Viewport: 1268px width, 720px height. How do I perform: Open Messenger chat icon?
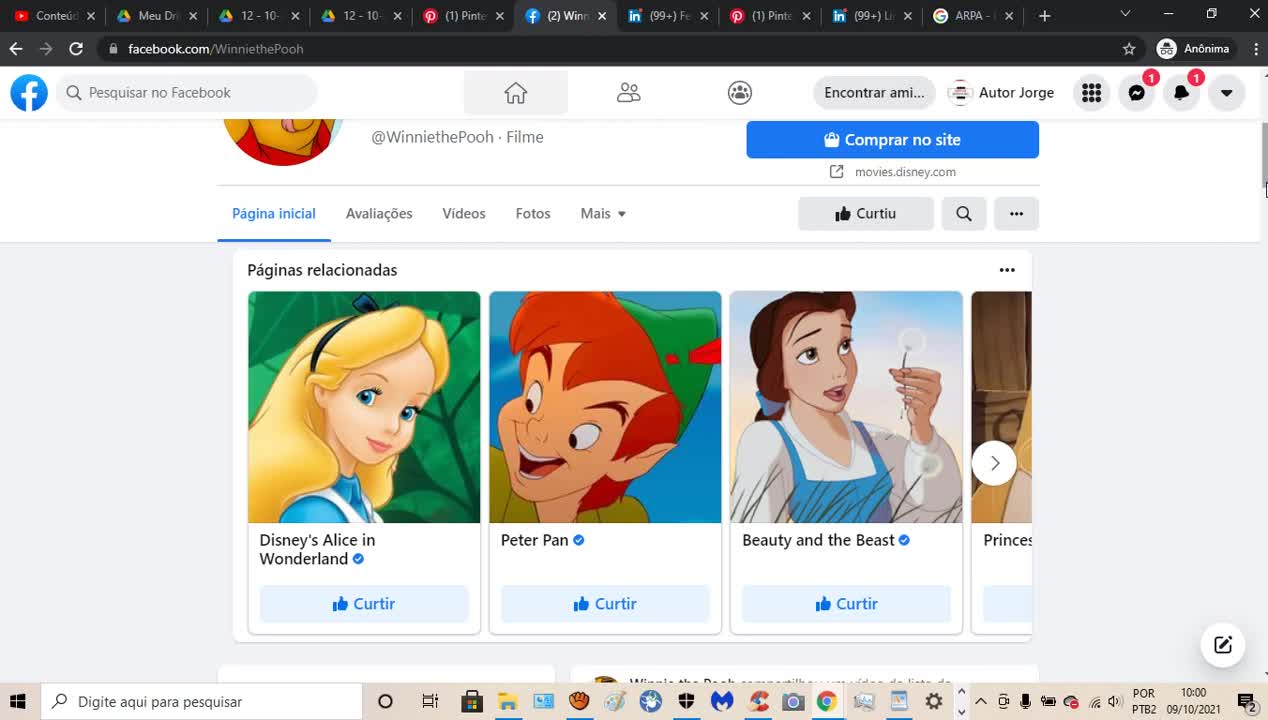[1136, 93]
